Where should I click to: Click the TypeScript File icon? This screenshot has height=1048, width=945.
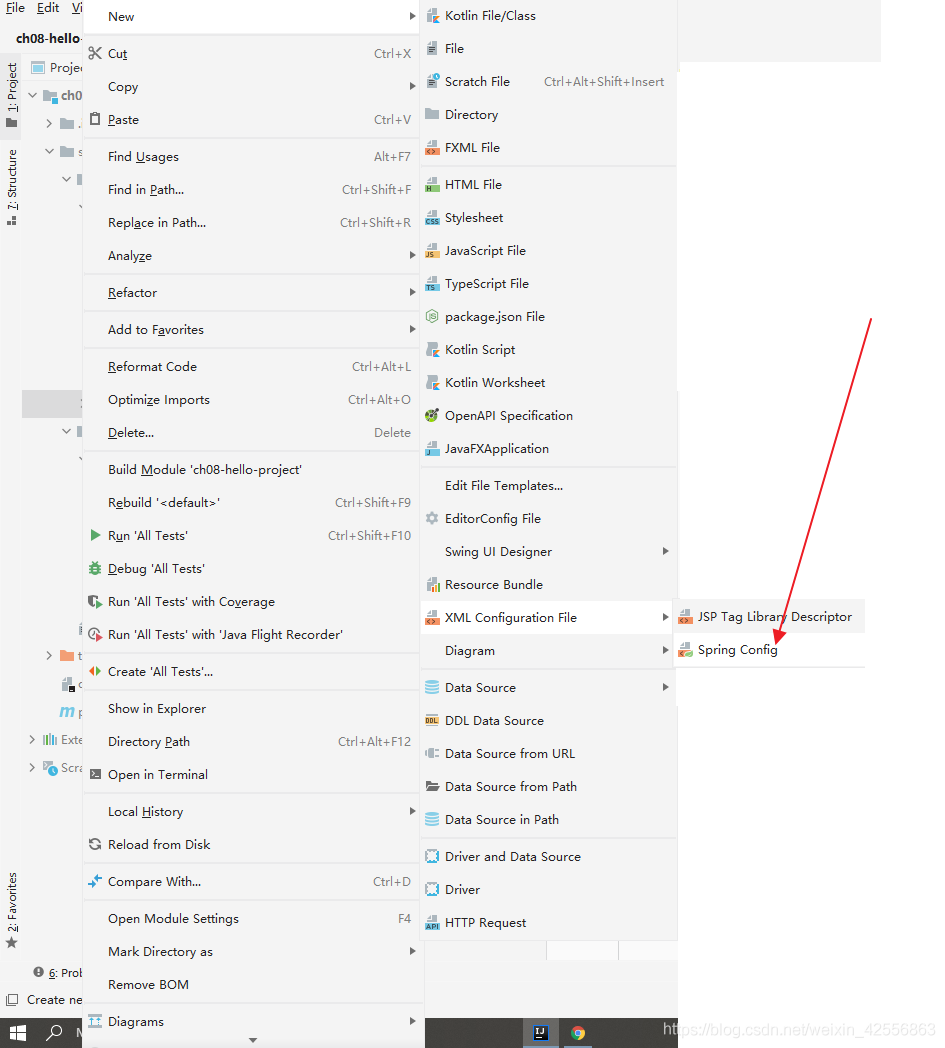[x=432, y=283]
